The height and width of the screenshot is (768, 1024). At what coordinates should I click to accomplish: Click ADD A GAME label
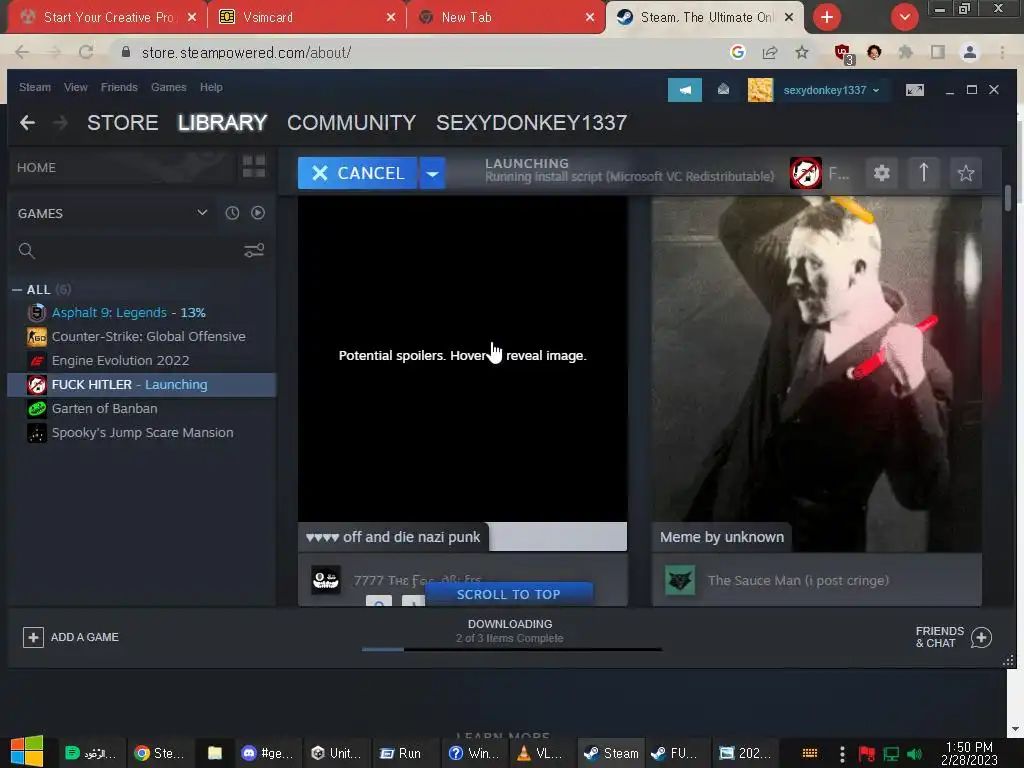point(85,637)
